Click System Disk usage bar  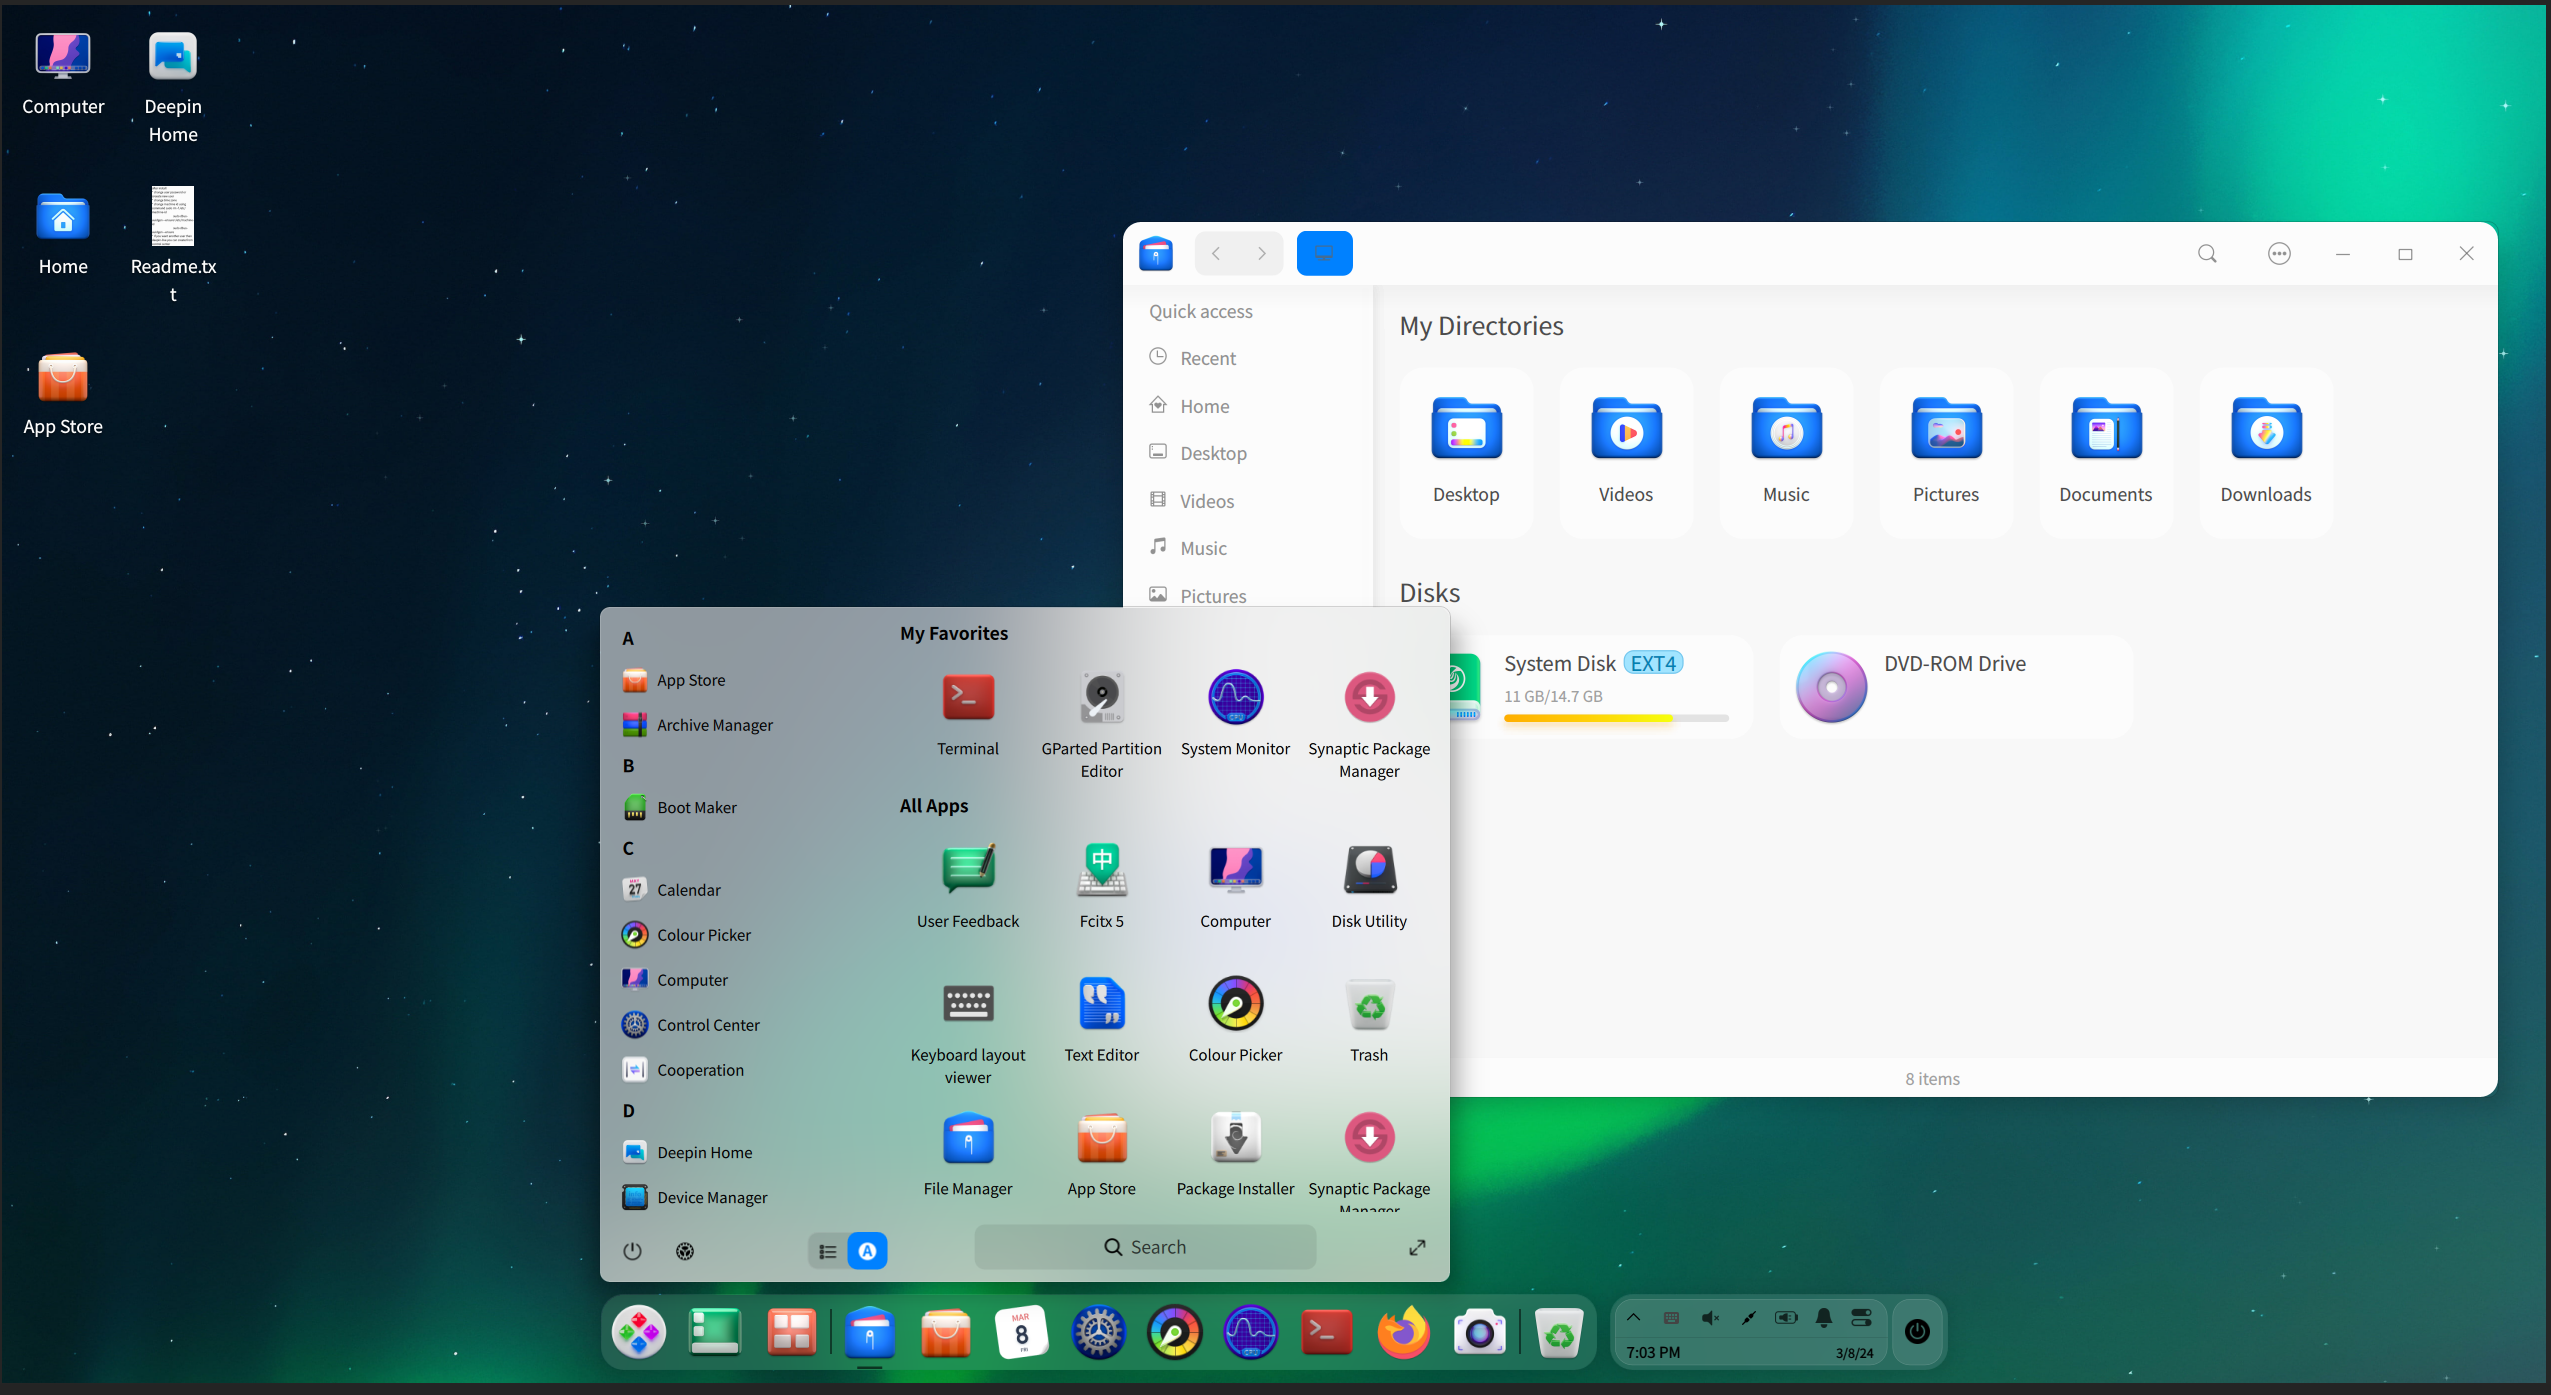(1615, 718)
